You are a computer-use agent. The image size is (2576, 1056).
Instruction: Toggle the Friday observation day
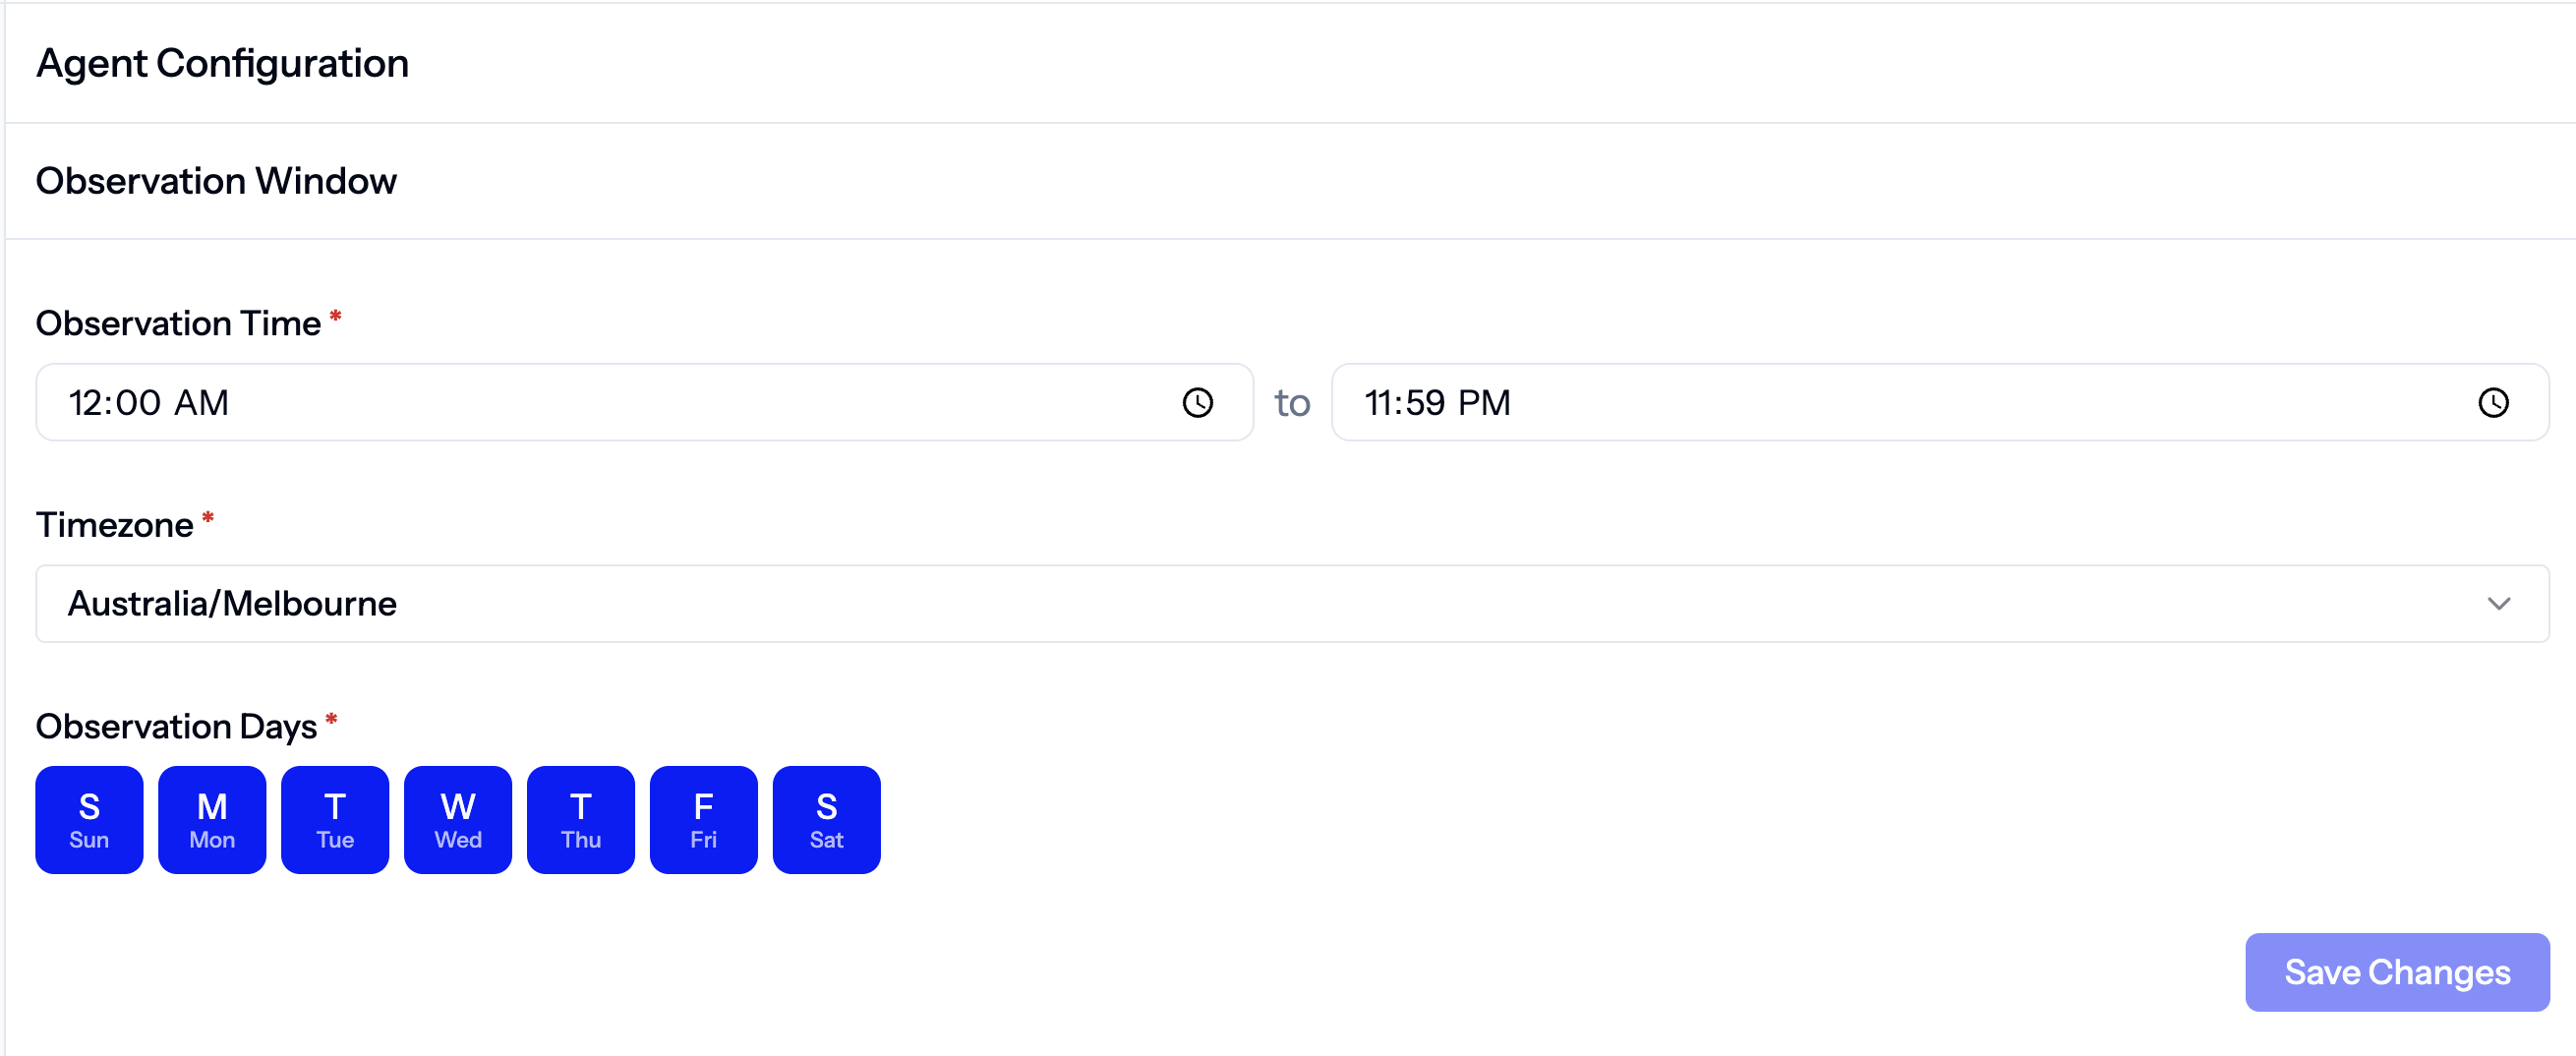(x=703, y=819)
